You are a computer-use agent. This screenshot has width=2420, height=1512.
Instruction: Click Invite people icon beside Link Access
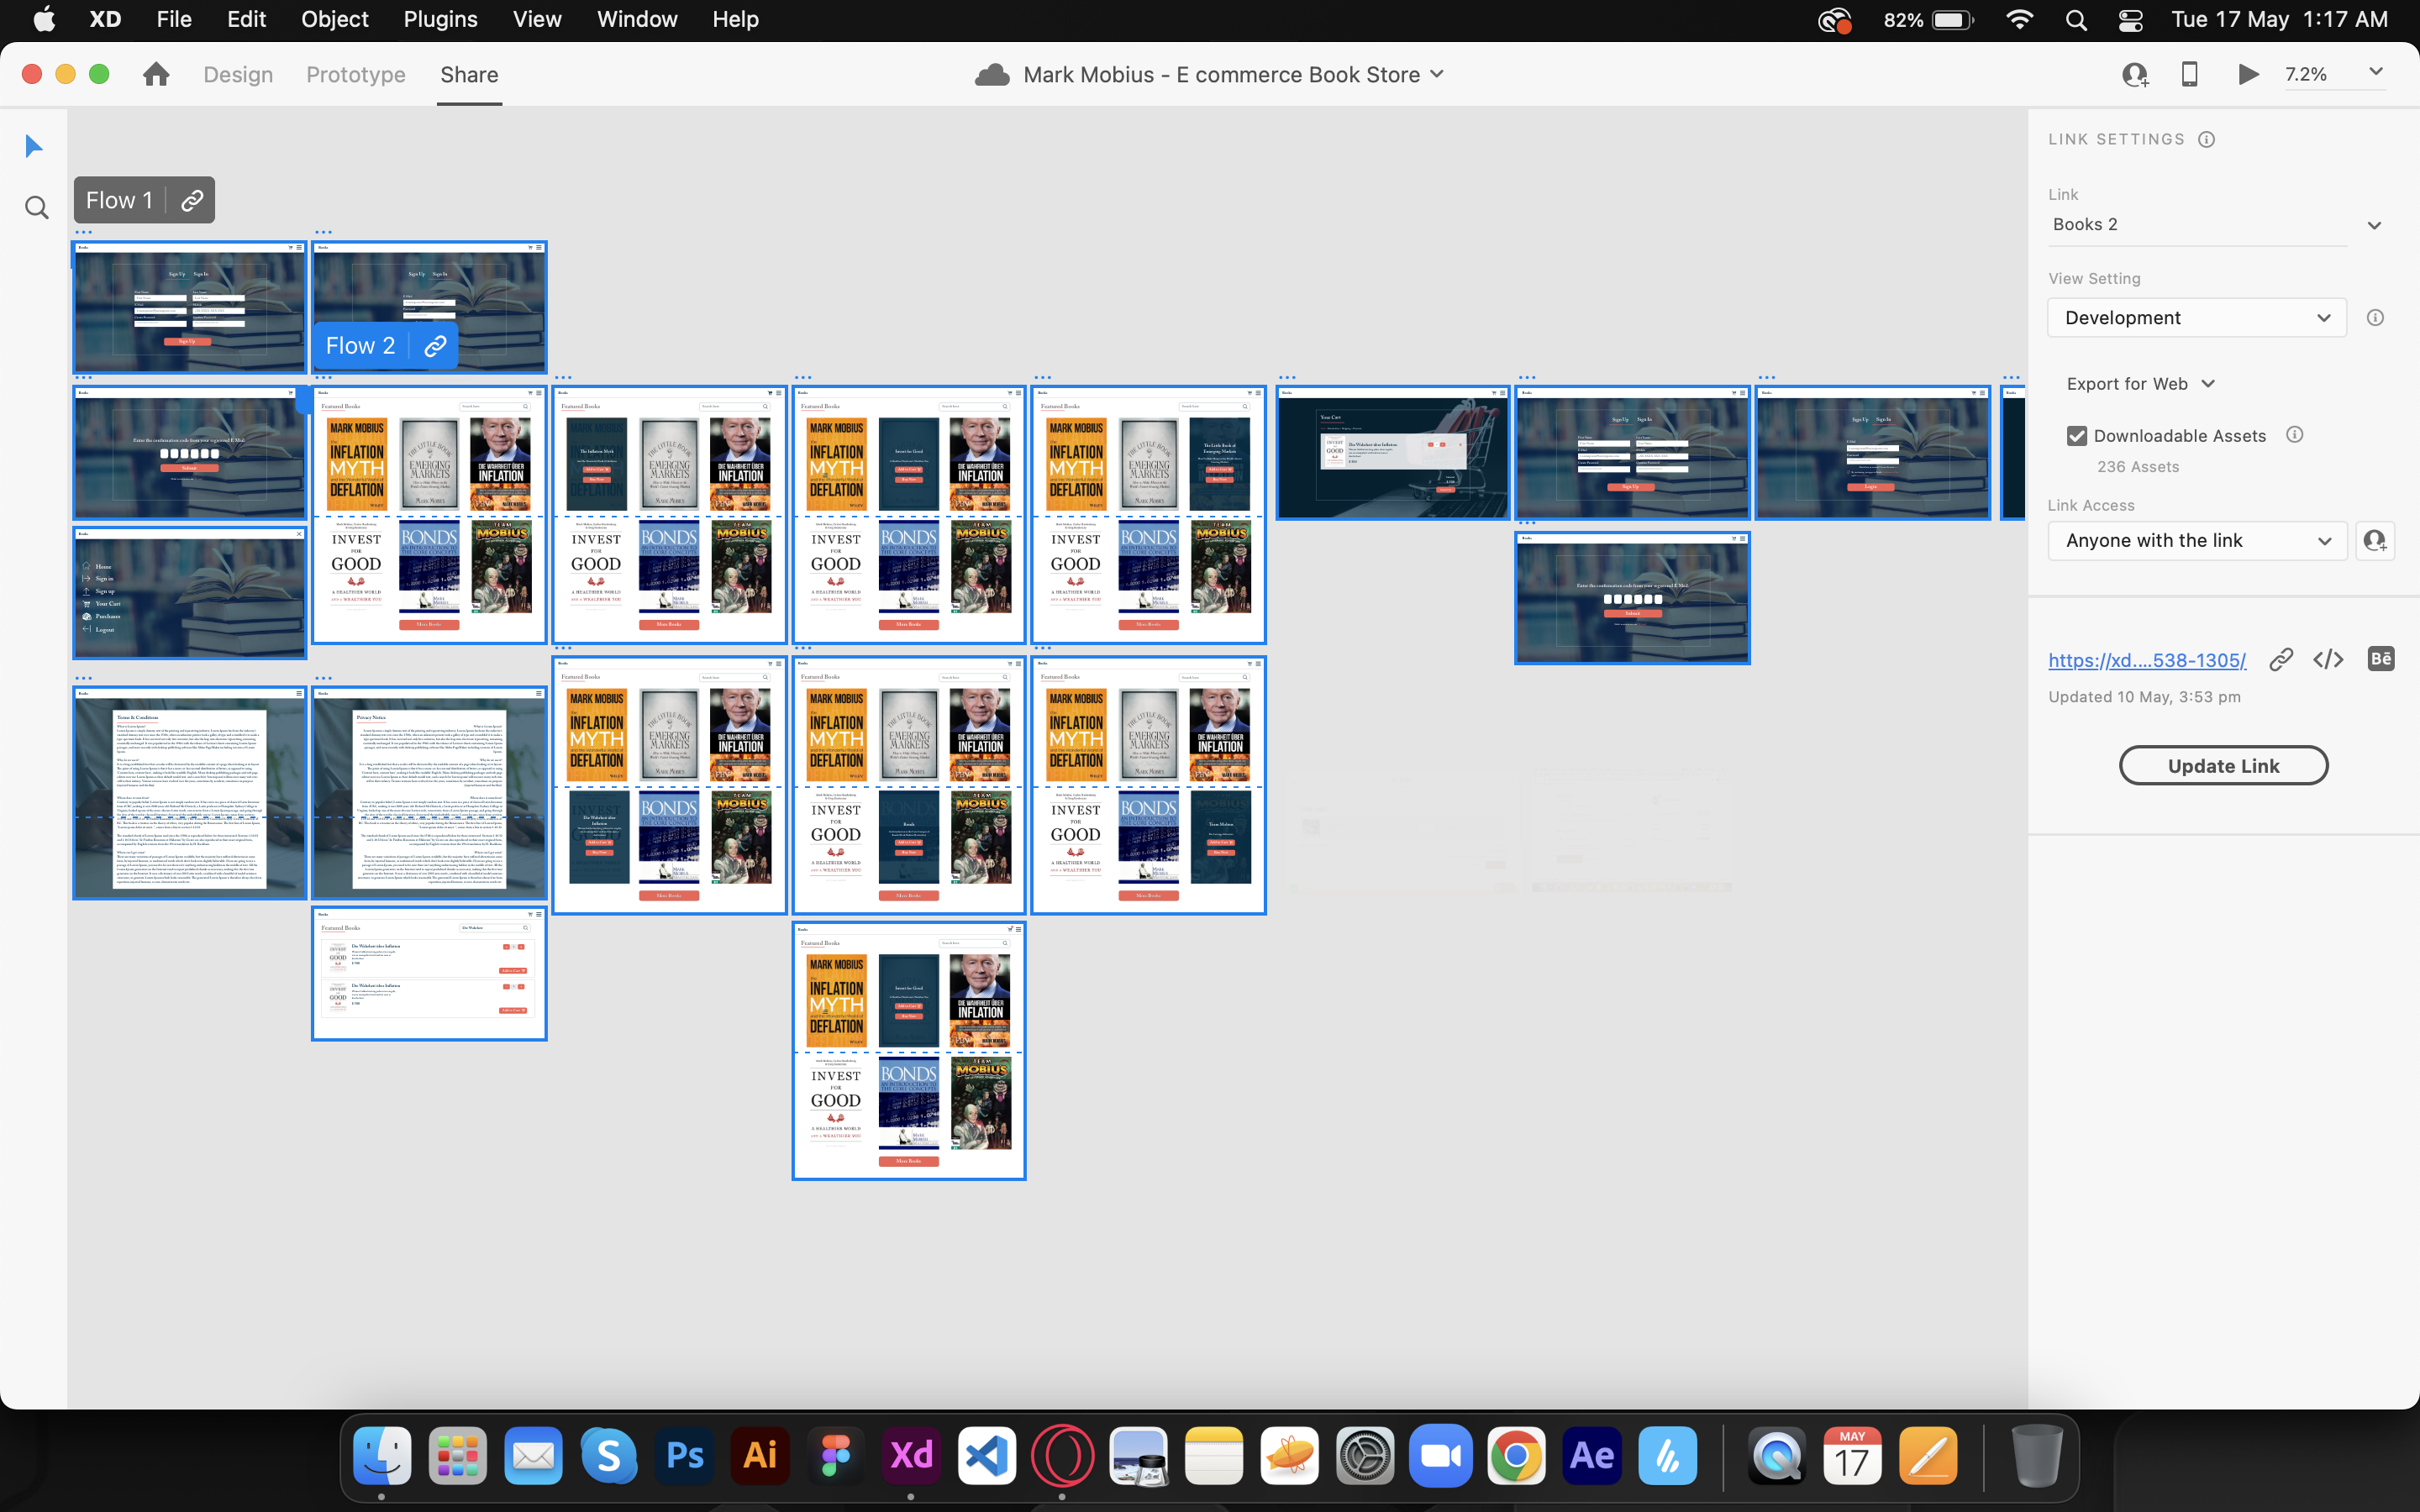coord(2374,541)
